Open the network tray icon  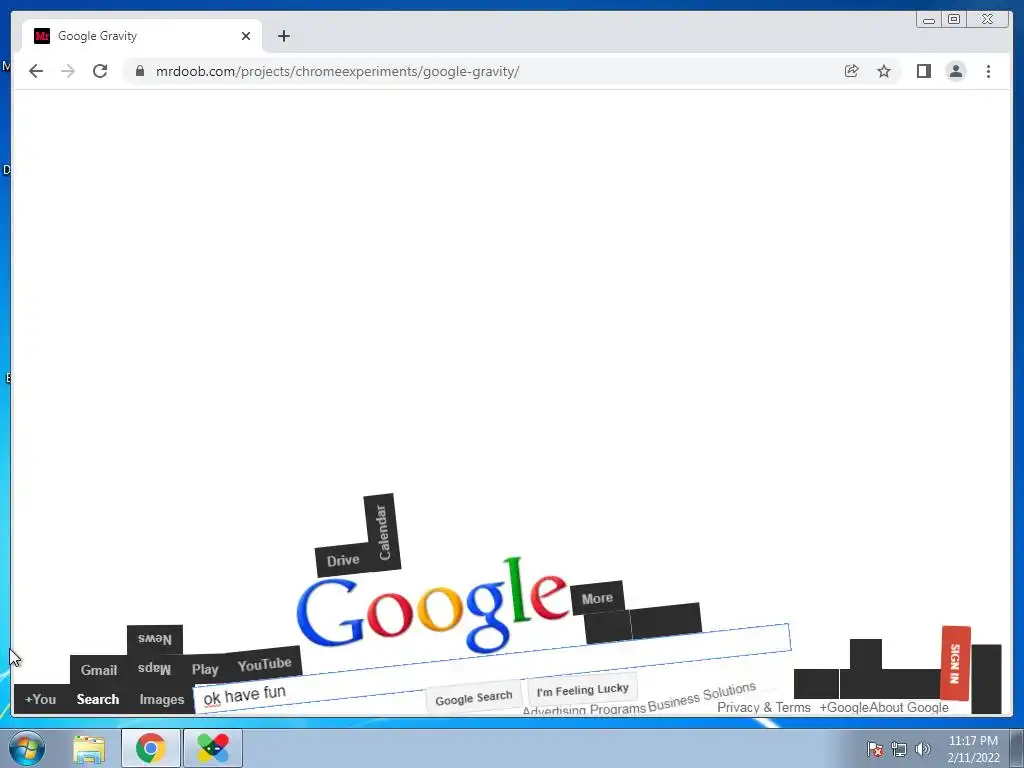tap(899, 750)
